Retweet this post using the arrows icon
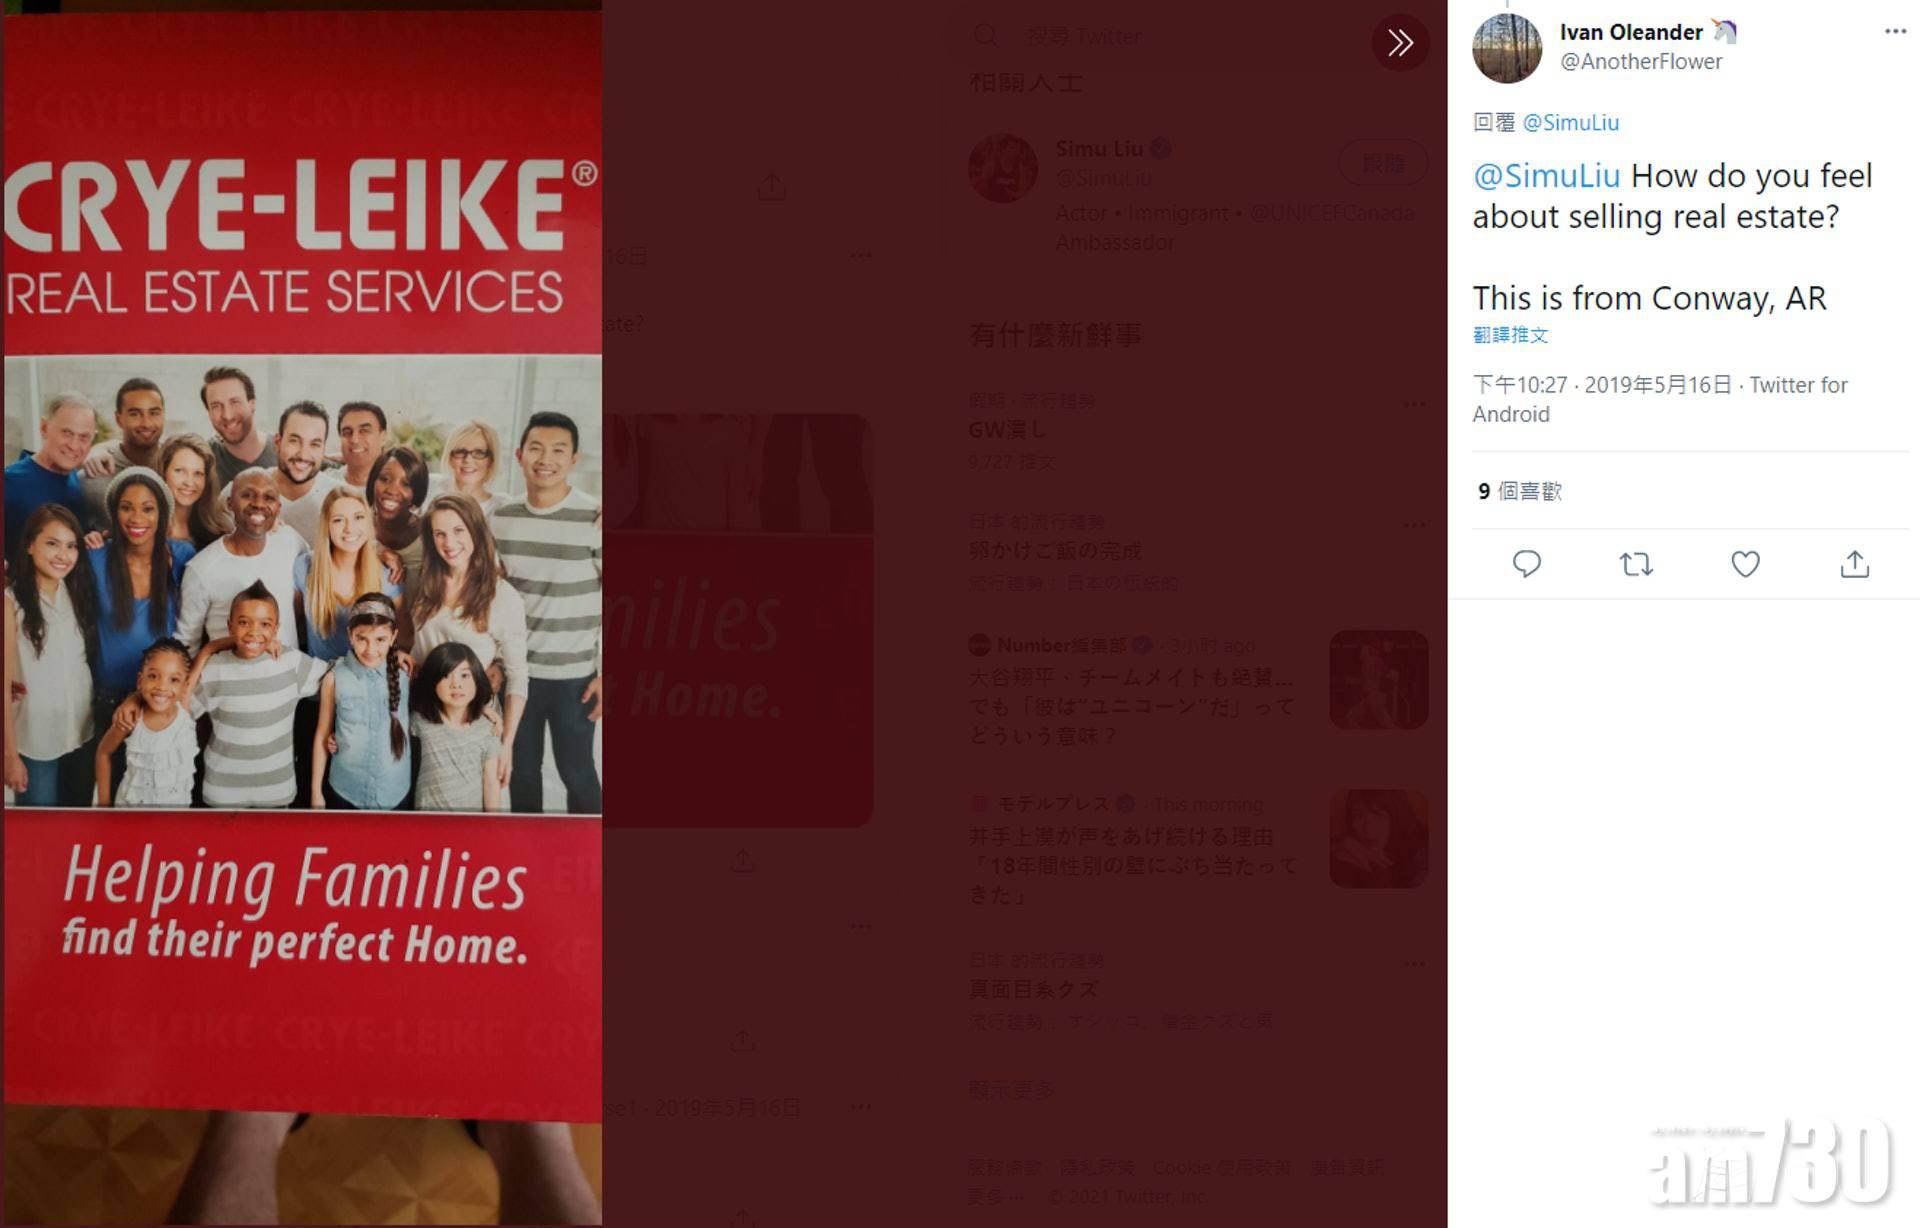 [1636, 564]
